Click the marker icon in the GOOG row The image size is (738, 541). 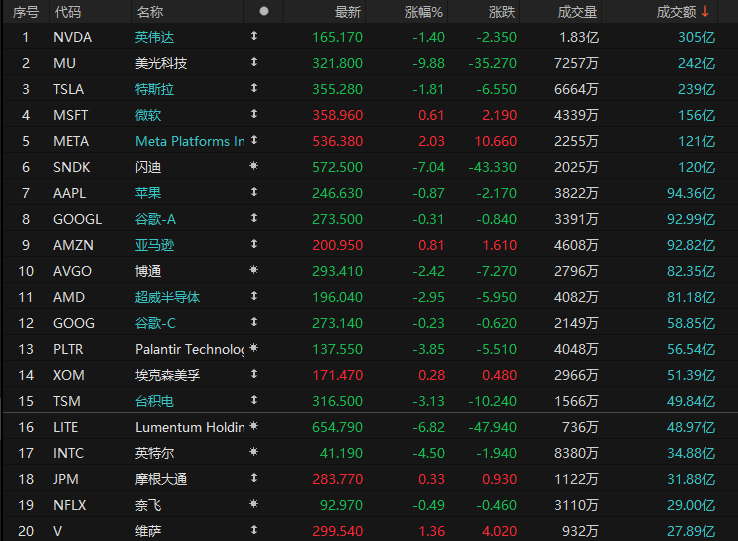click(254, 322)
